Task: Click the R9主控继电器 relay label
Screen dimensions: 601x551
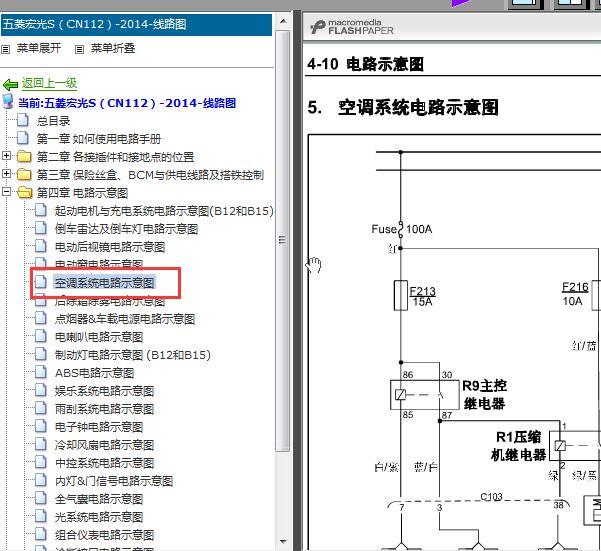Action: pyautogui.click(x=484, y=394)
